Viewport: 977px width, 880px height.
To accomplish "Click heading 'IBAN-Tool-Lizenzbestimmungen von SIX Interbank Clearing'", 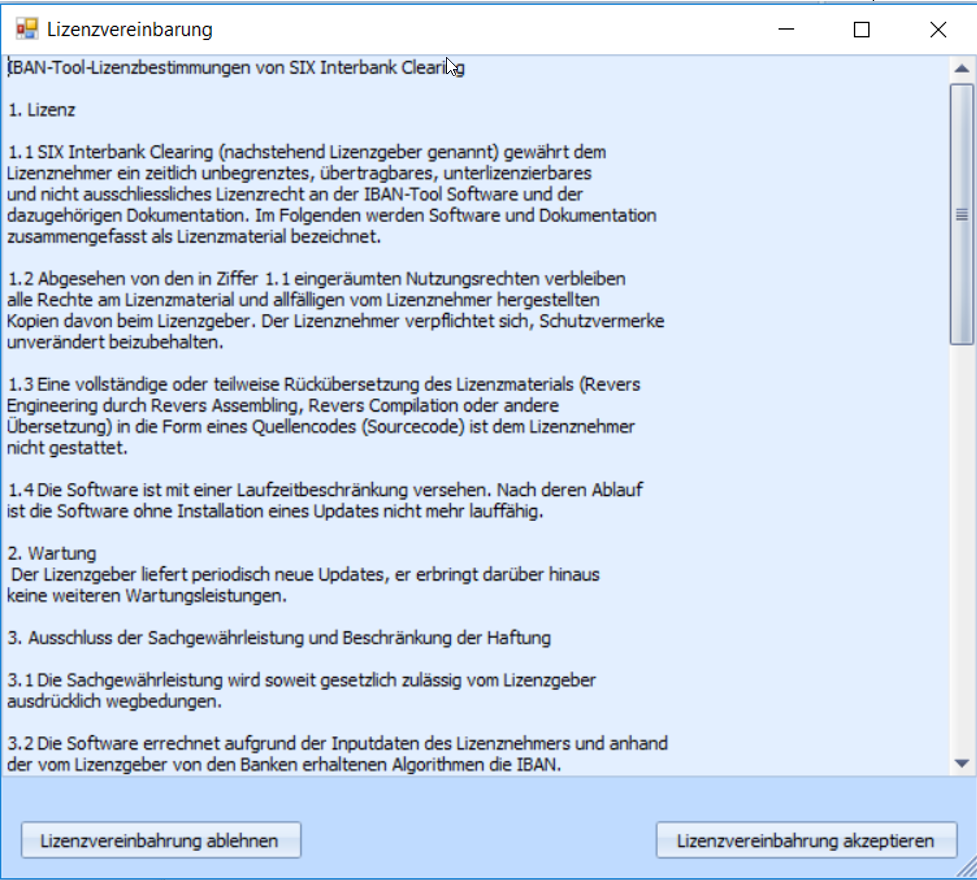I will [236, 67].
